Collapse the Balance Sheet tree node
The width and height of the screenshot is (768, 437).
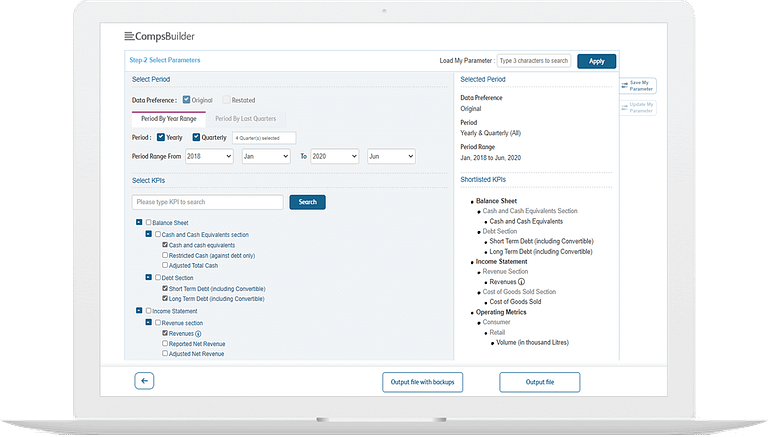click(x=139, y=222)
